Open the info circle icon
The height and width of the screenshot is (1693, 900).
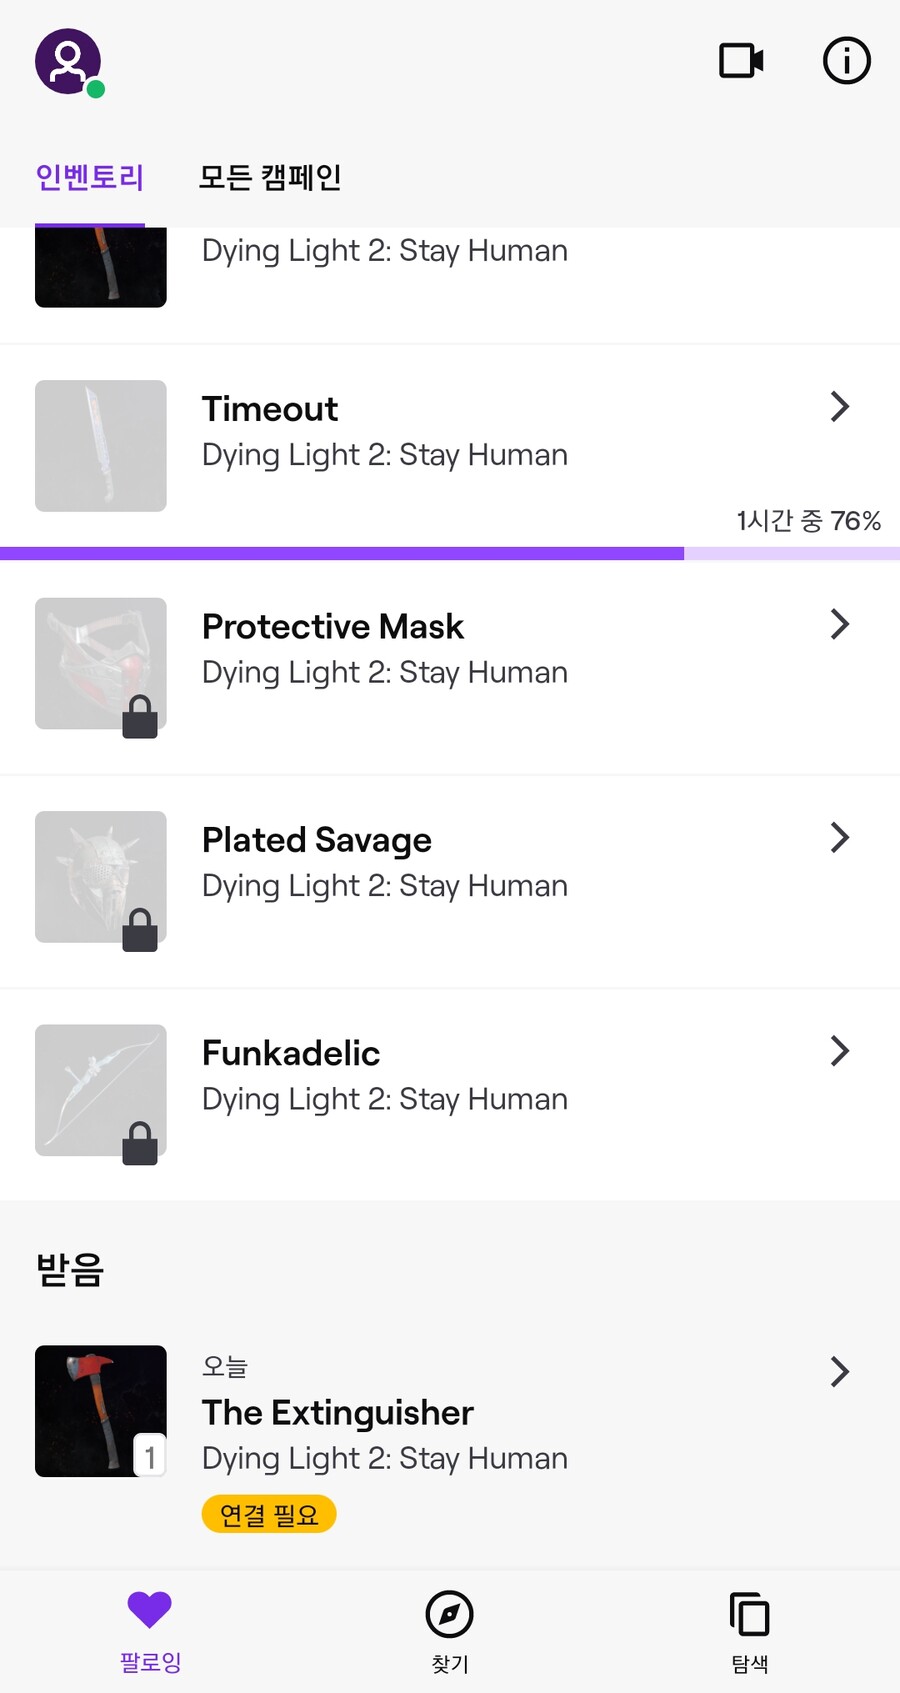point(846,61)
